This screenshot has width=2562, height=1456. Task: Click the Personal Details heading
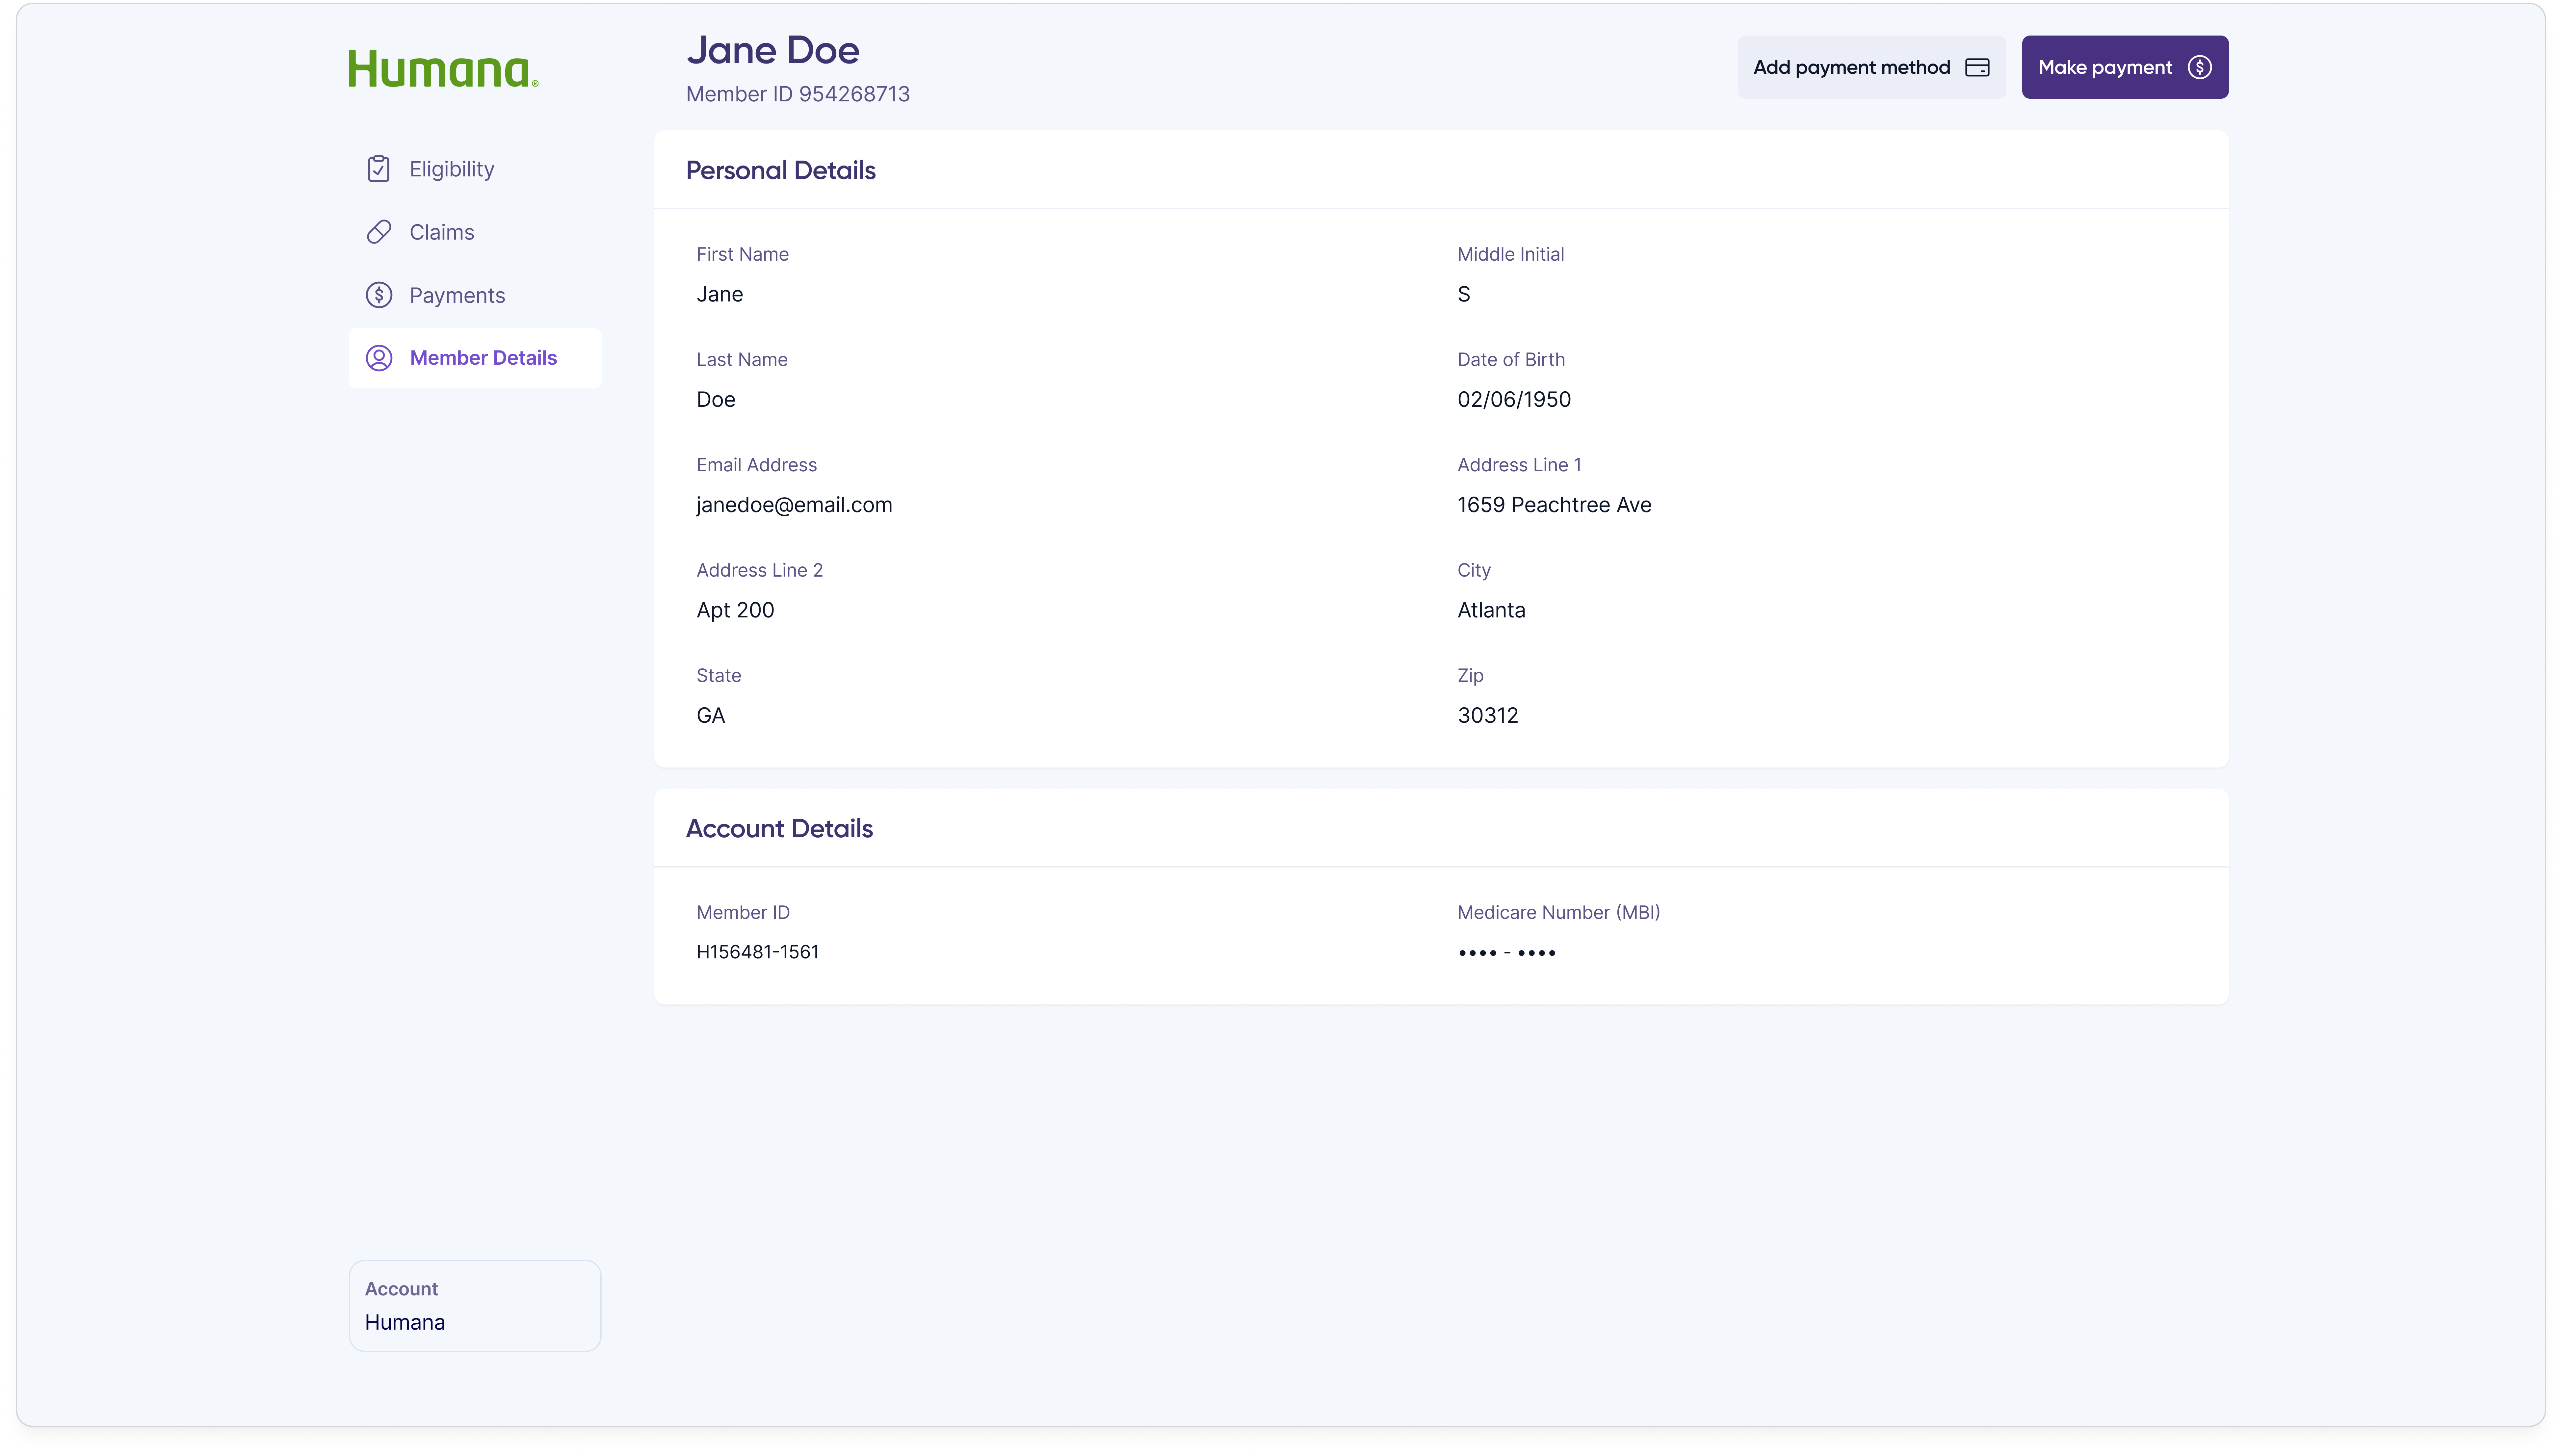[781, 170]
